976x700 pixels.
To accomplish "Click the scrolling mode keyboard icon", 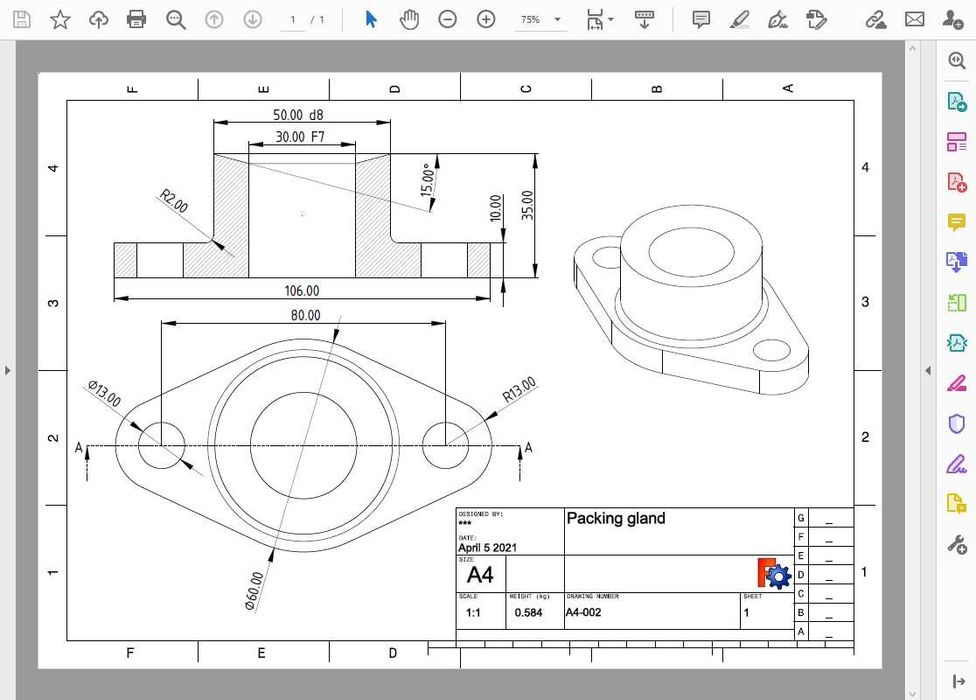I will coord(644,19).
